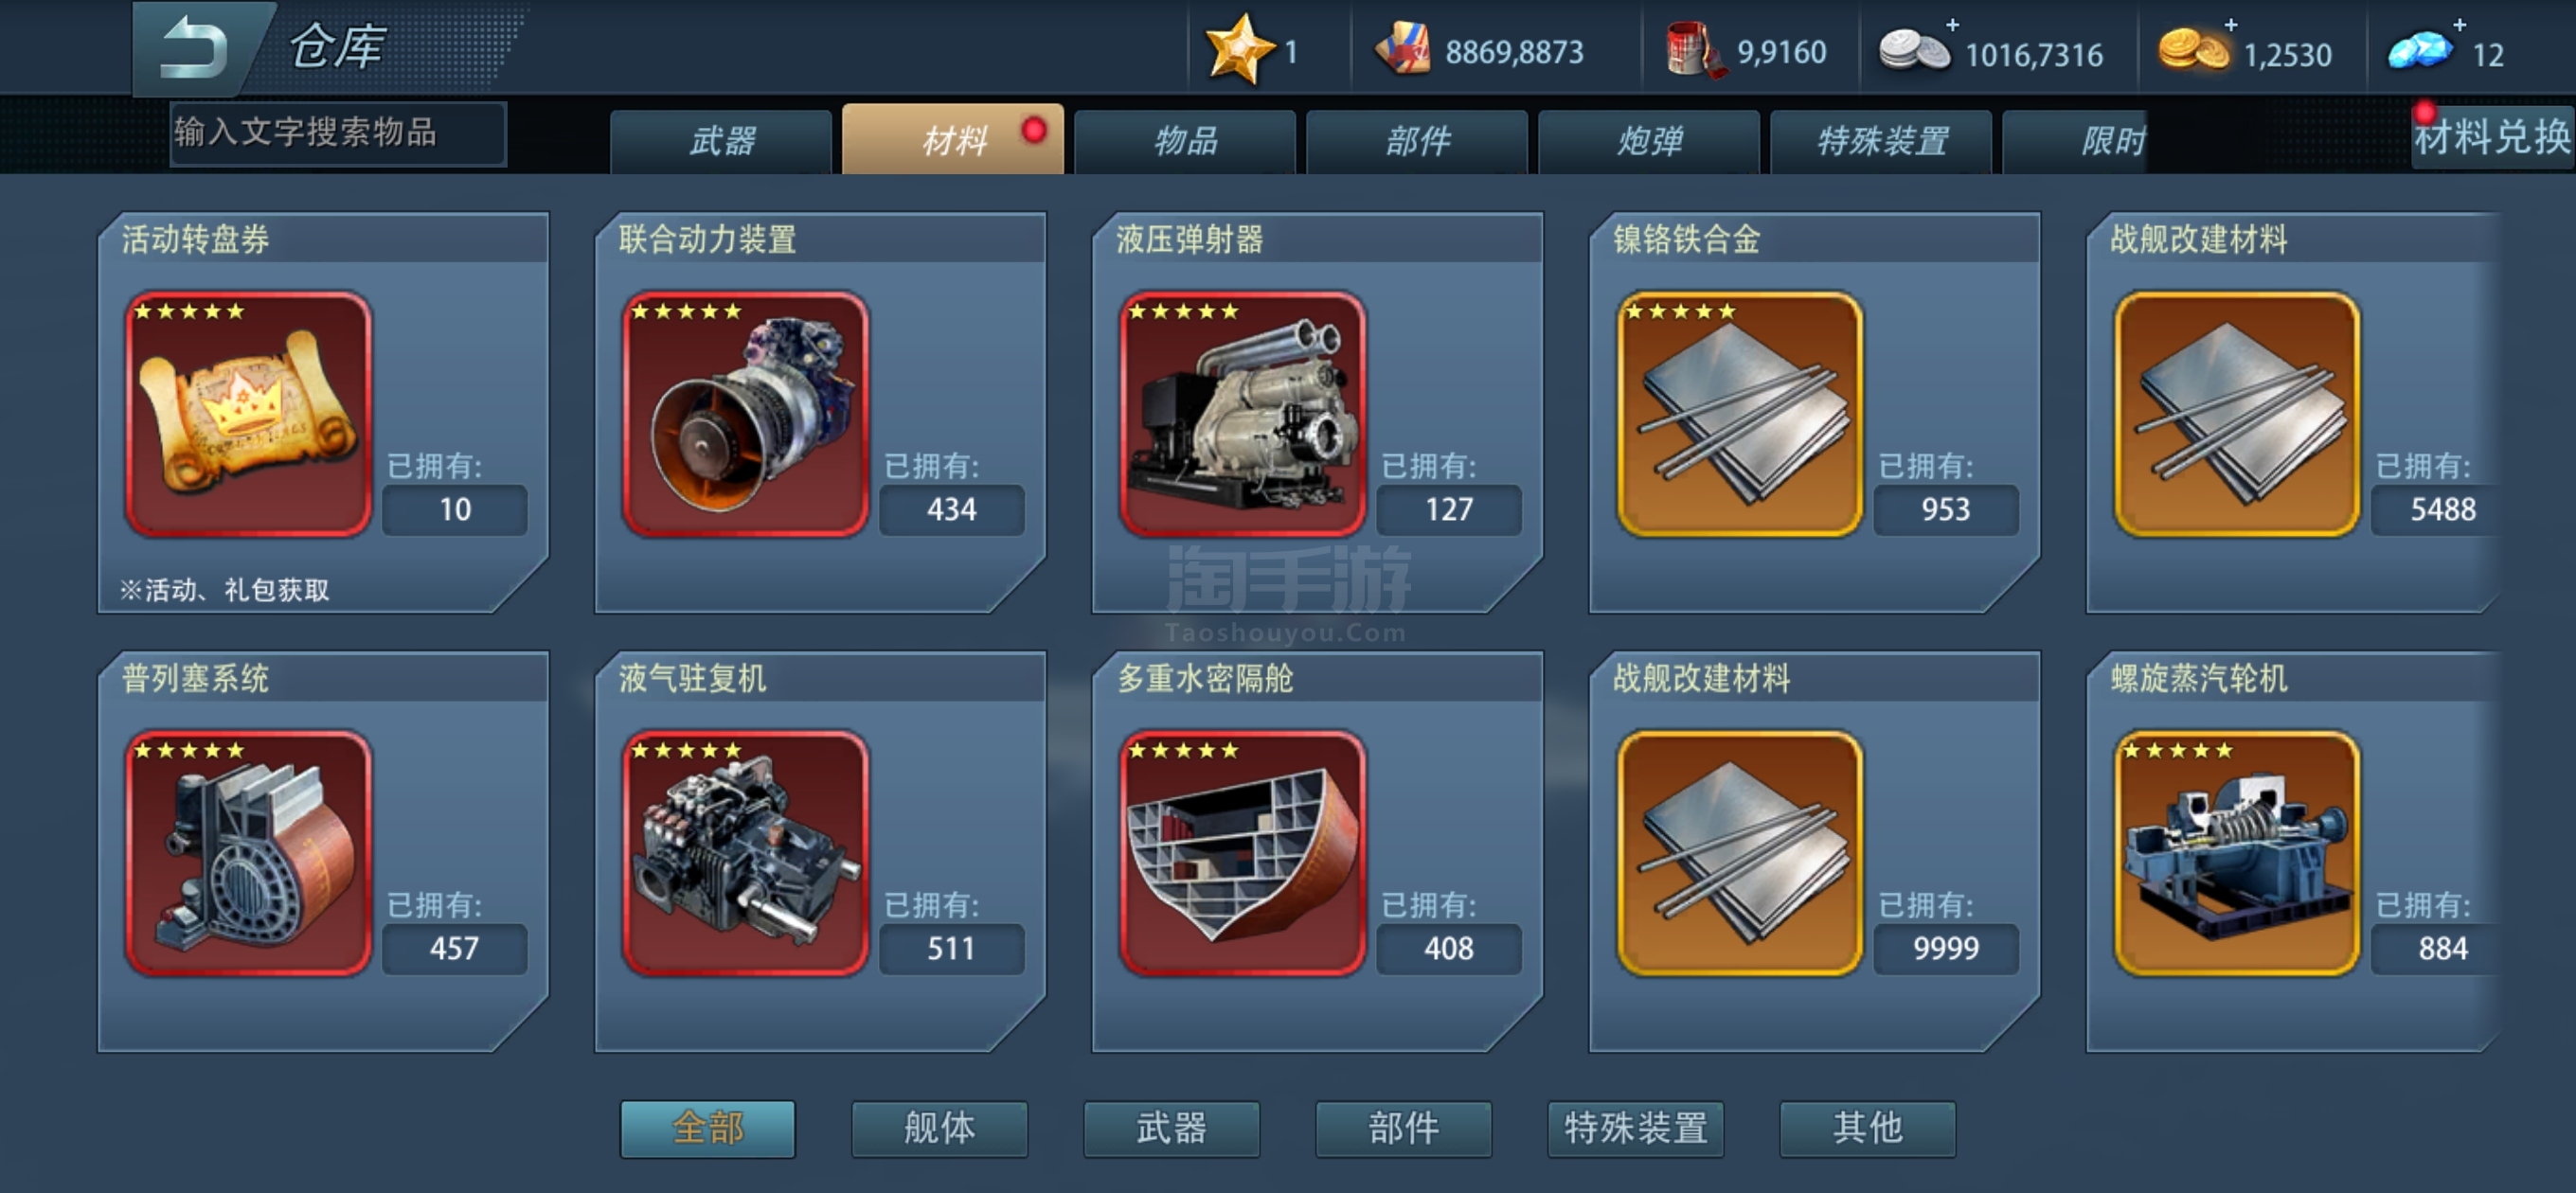Screen dimensions: 2576x1193
Task: Open the 液气驻复机 machine icon
Action: [745, 853]
